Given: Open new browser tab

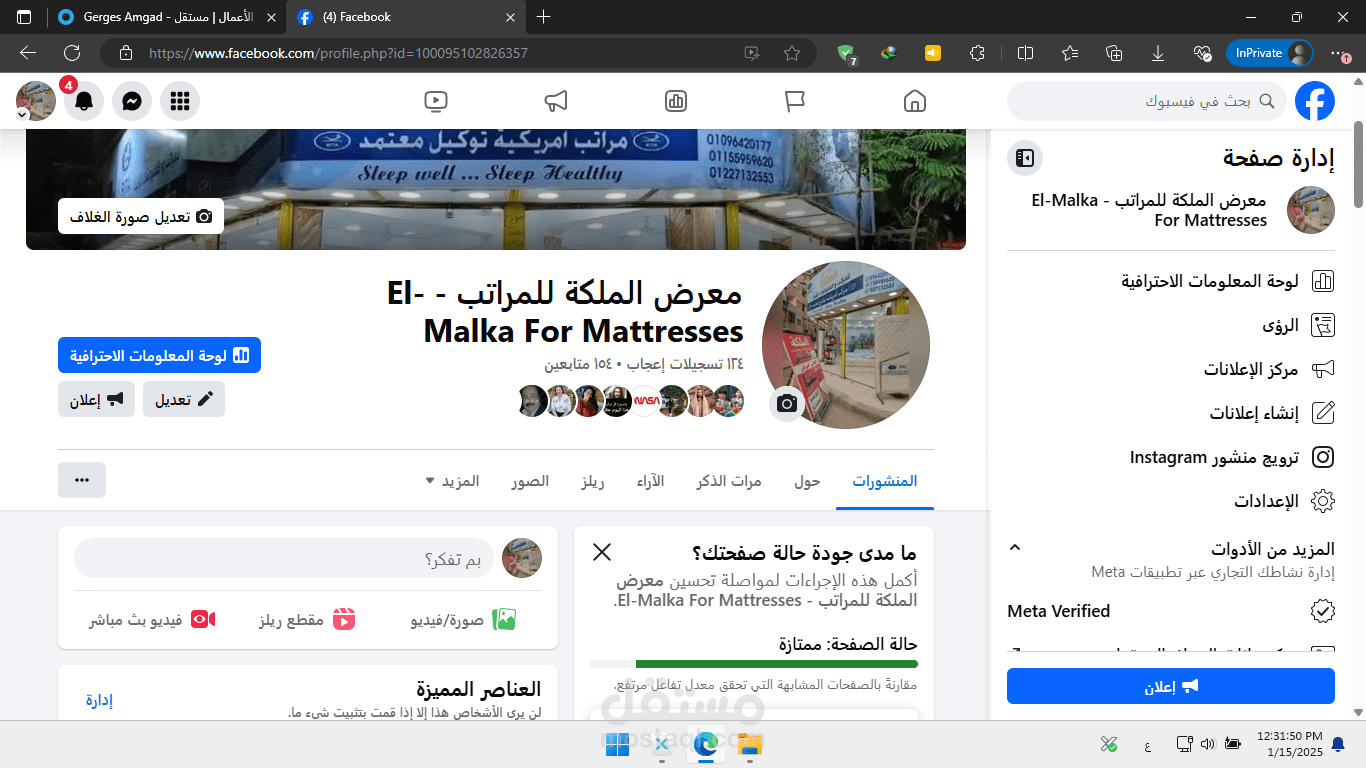Looking at the screenshot, I should coord(543,17).
